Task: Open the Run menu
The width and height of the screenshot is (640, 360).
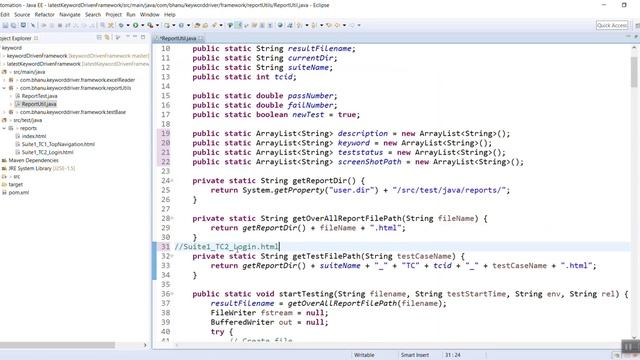Action: coord(131,14)
